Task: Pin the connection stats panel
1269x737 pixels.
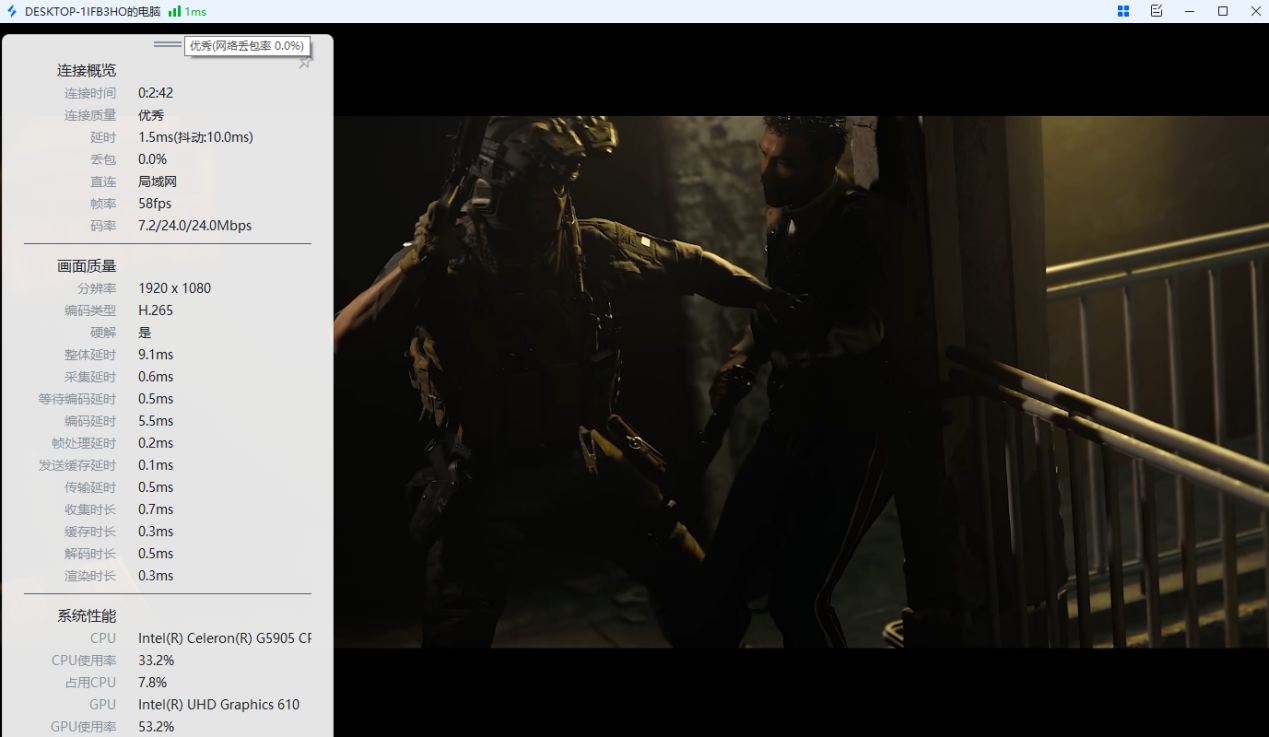Action: click(305, 62)
